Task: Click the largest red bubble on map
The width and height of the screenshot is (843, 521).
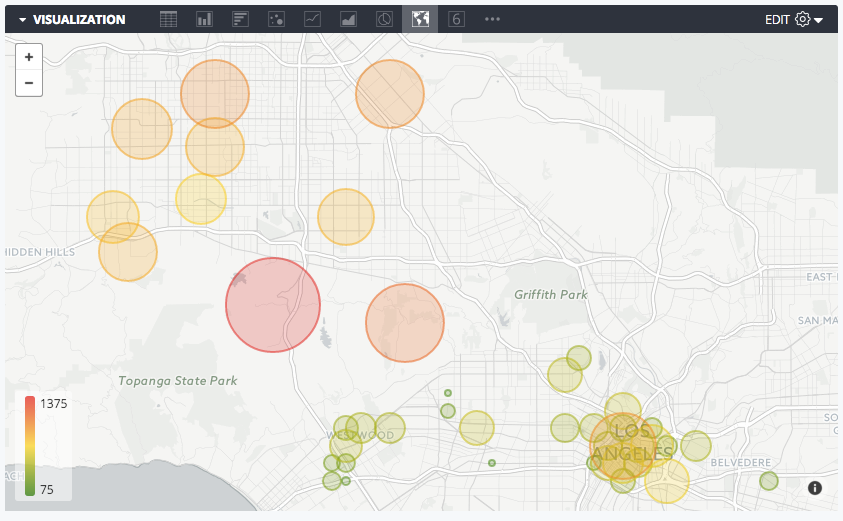Action: 273,305
